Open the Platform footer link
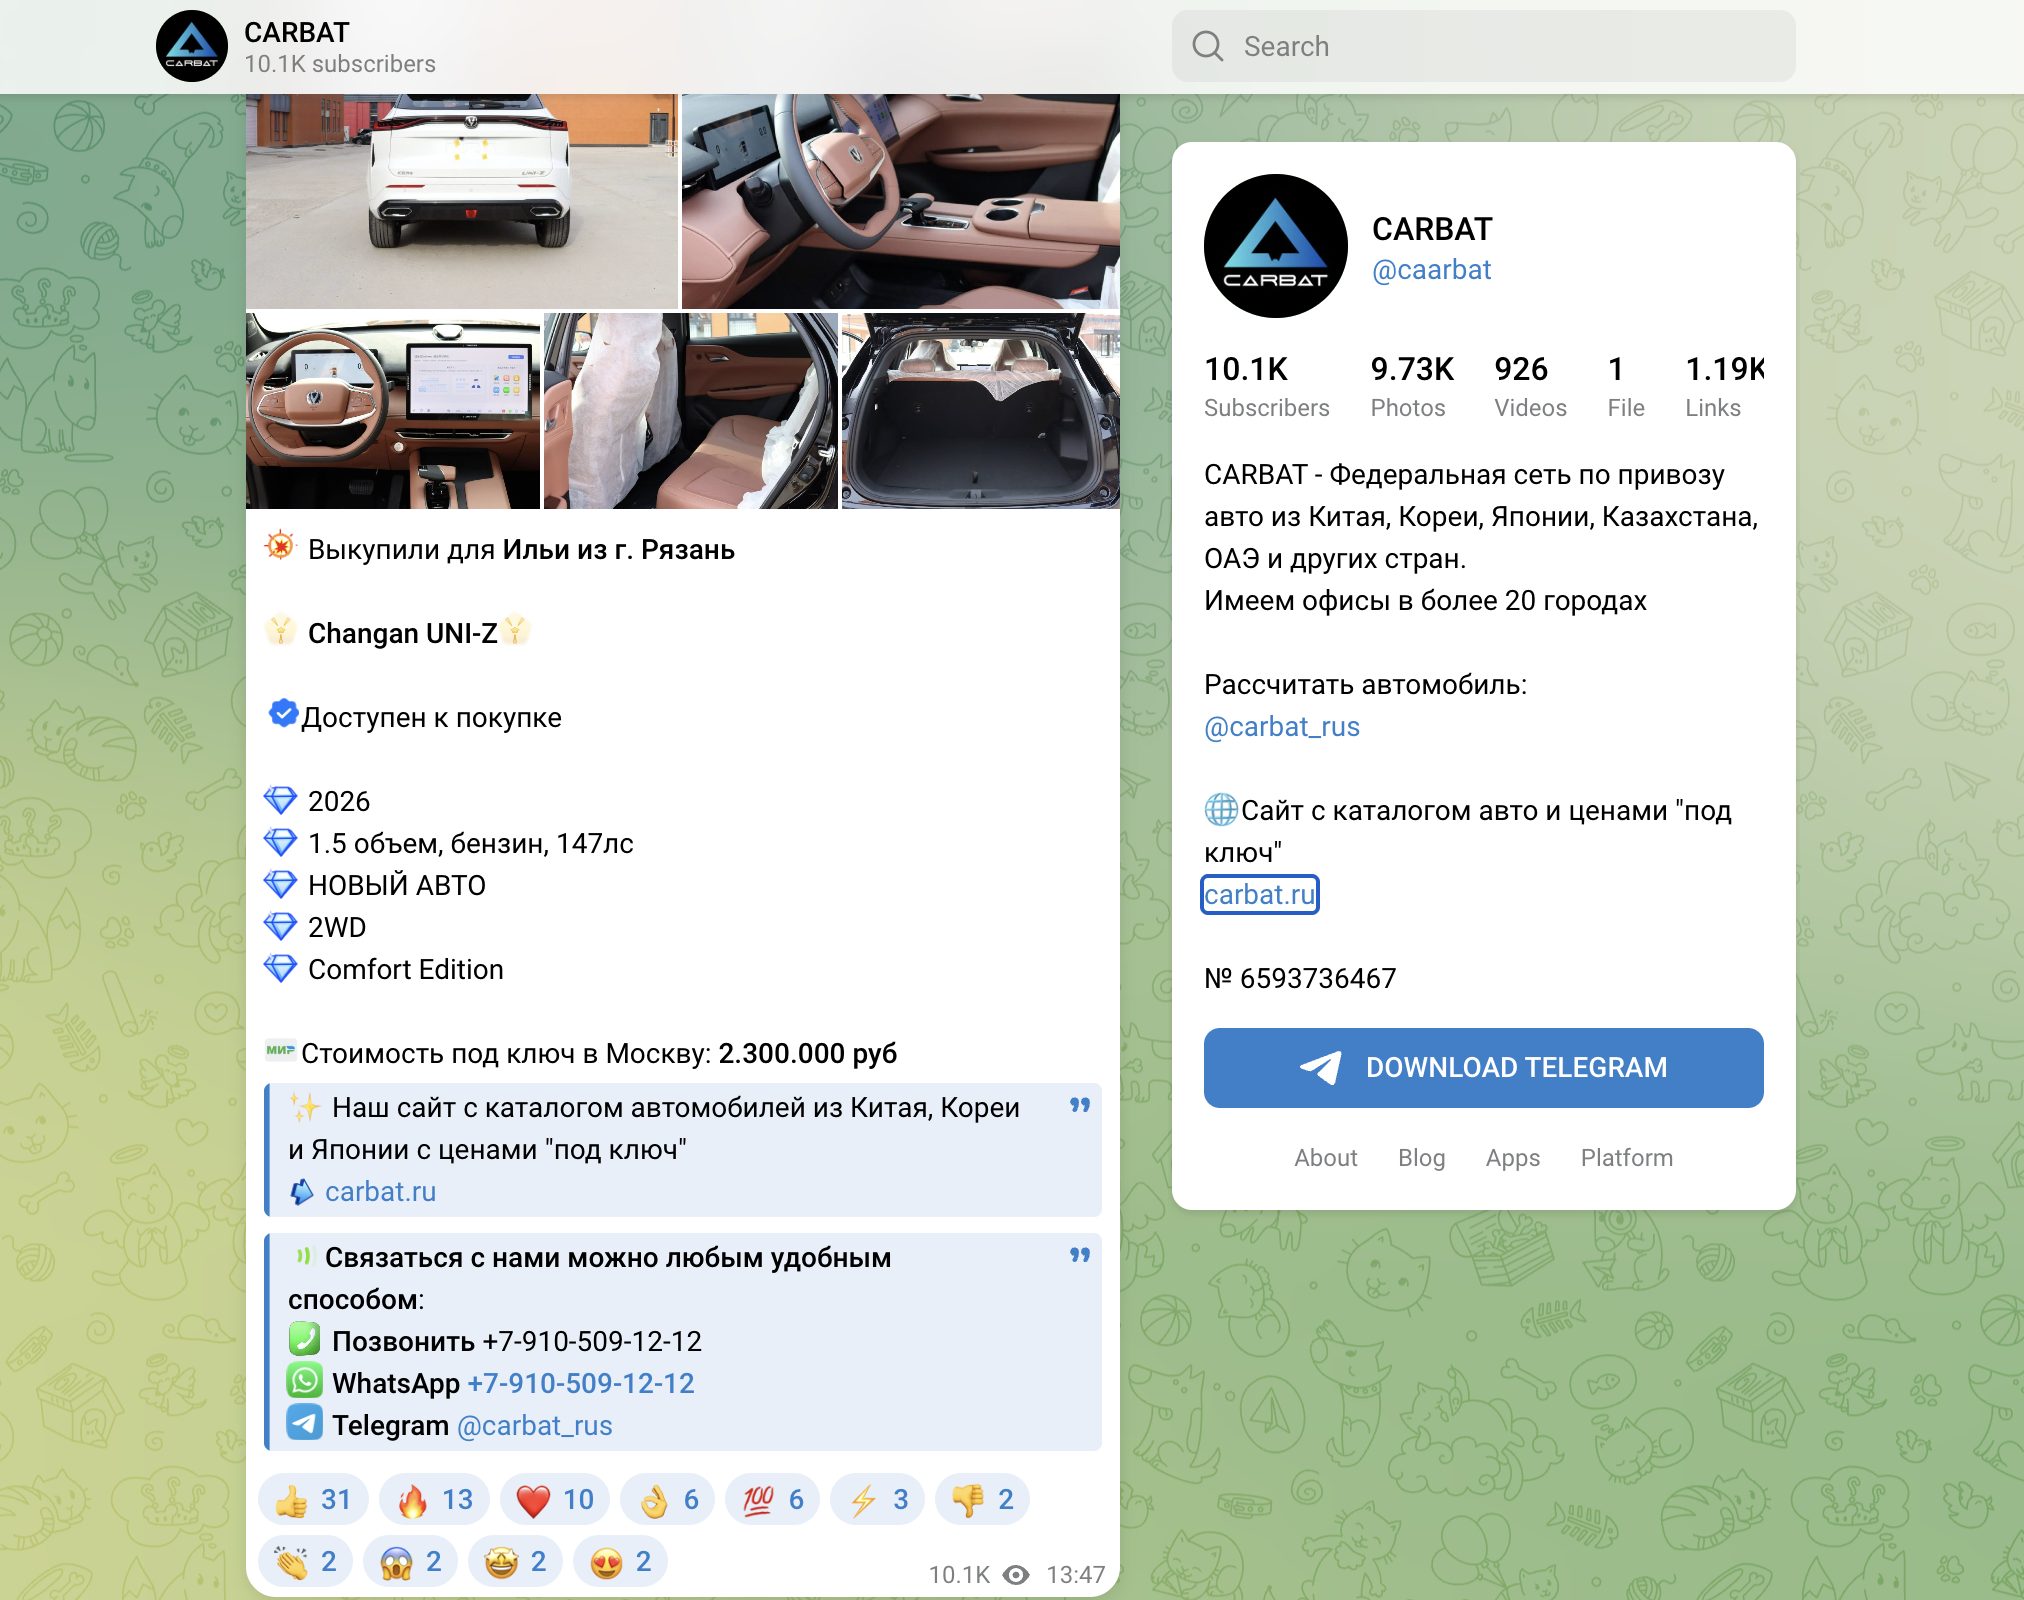 1627,1157
